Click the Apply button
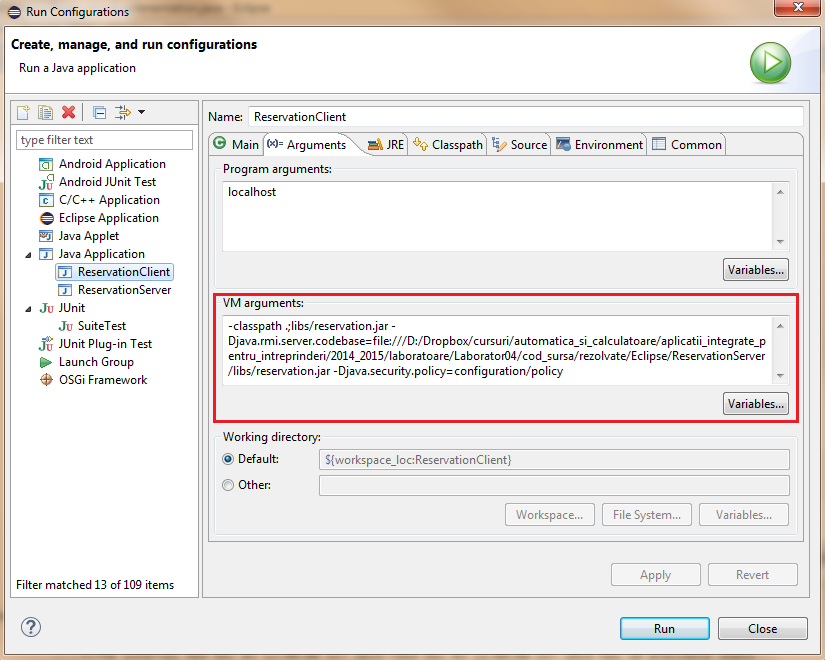 656,575
